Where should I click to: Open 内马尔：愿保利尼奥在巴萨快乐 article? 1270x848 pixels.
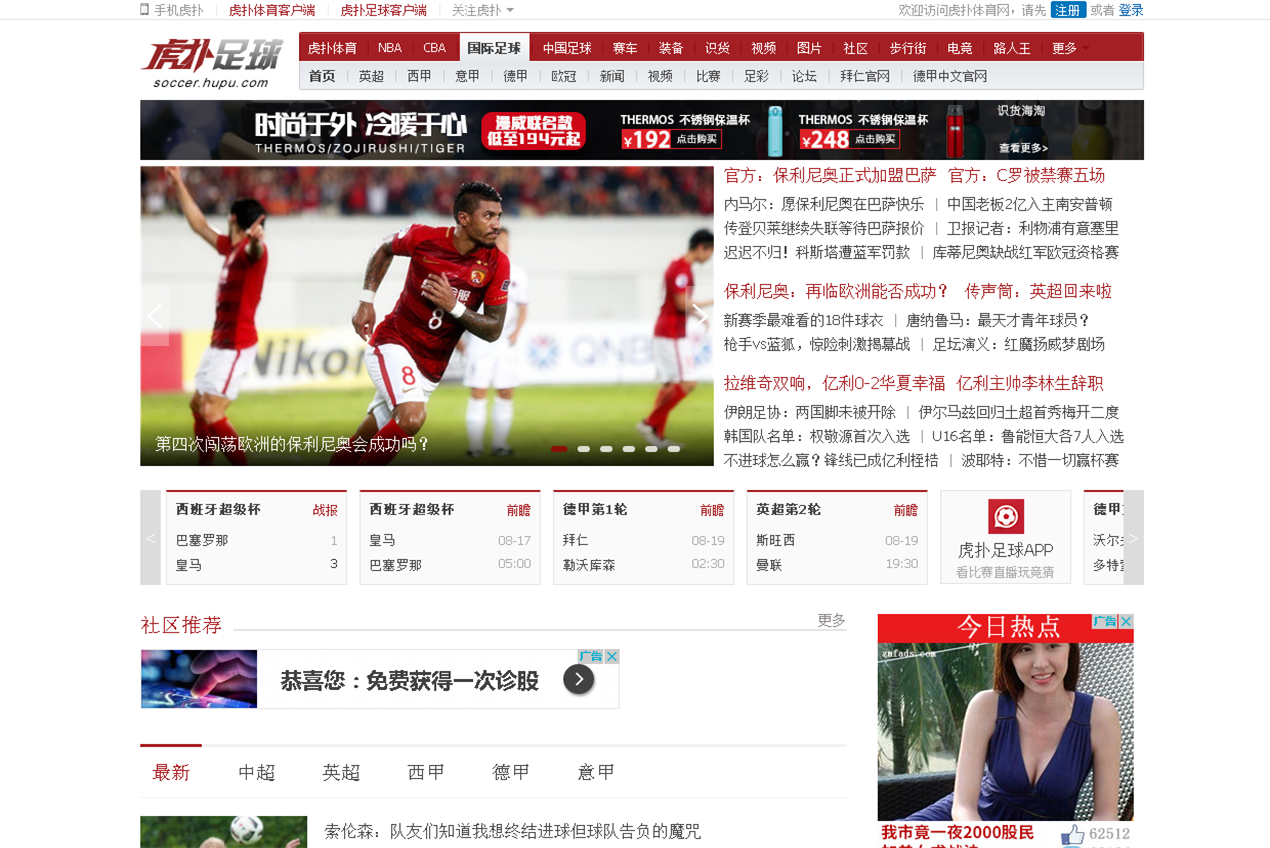pos(824,205)
